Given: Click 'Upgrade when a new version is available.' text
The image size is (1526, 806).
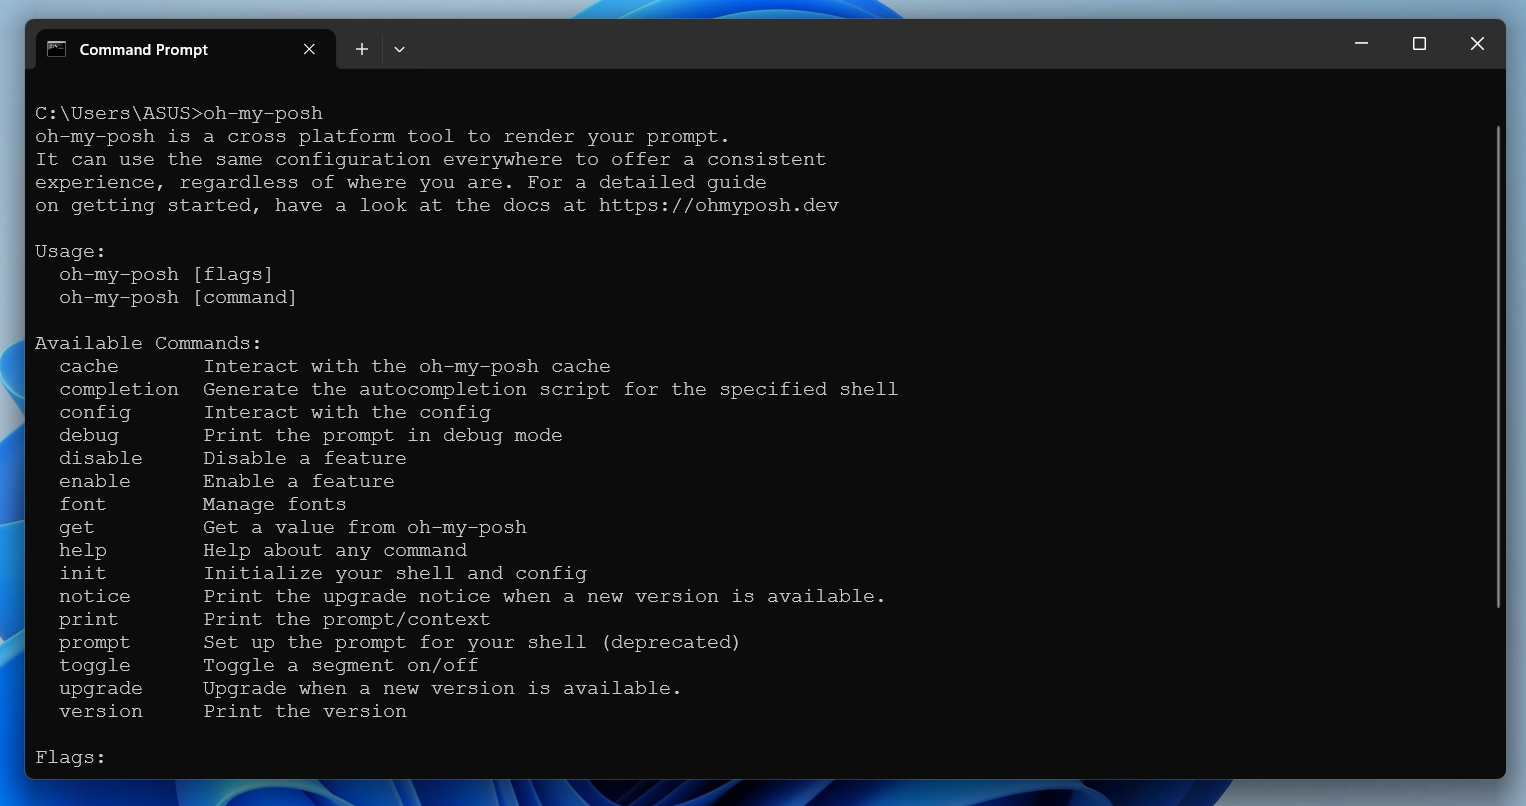Looking at the screenshot, I should [442, 689].
